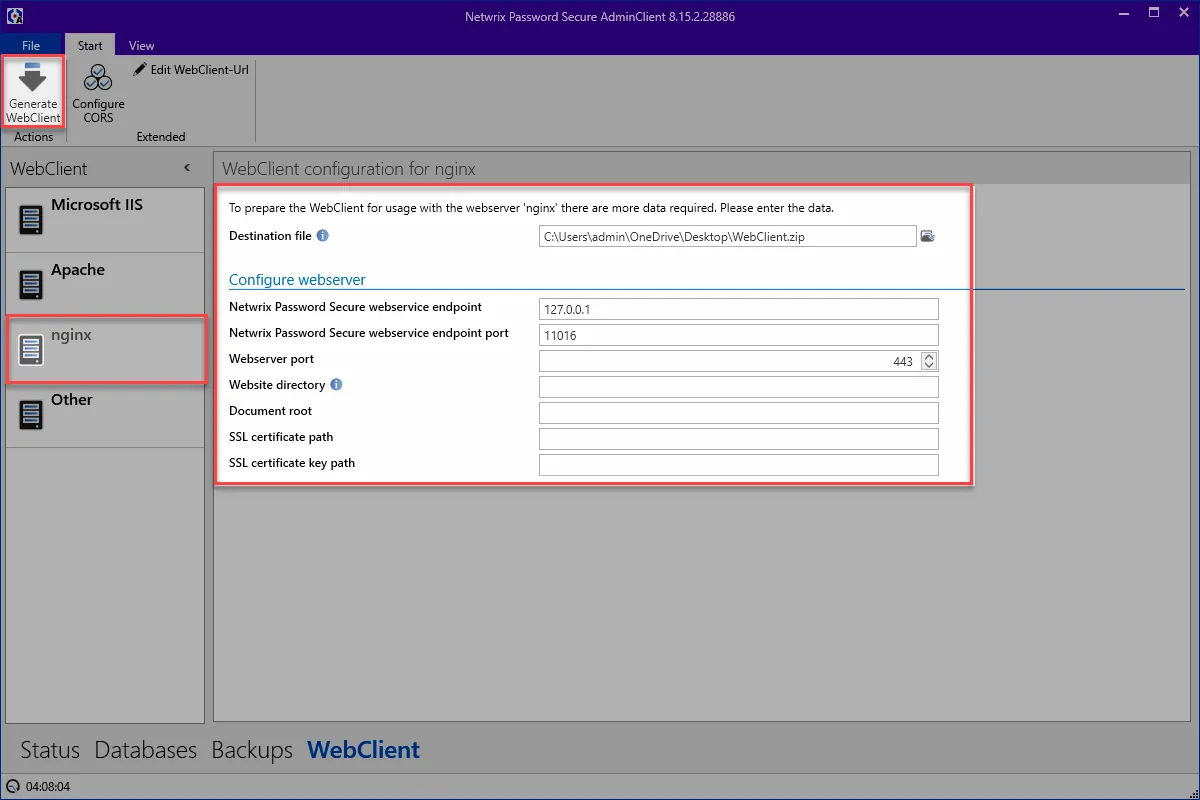Click Generate WebClient download icon

pos(33,79)
